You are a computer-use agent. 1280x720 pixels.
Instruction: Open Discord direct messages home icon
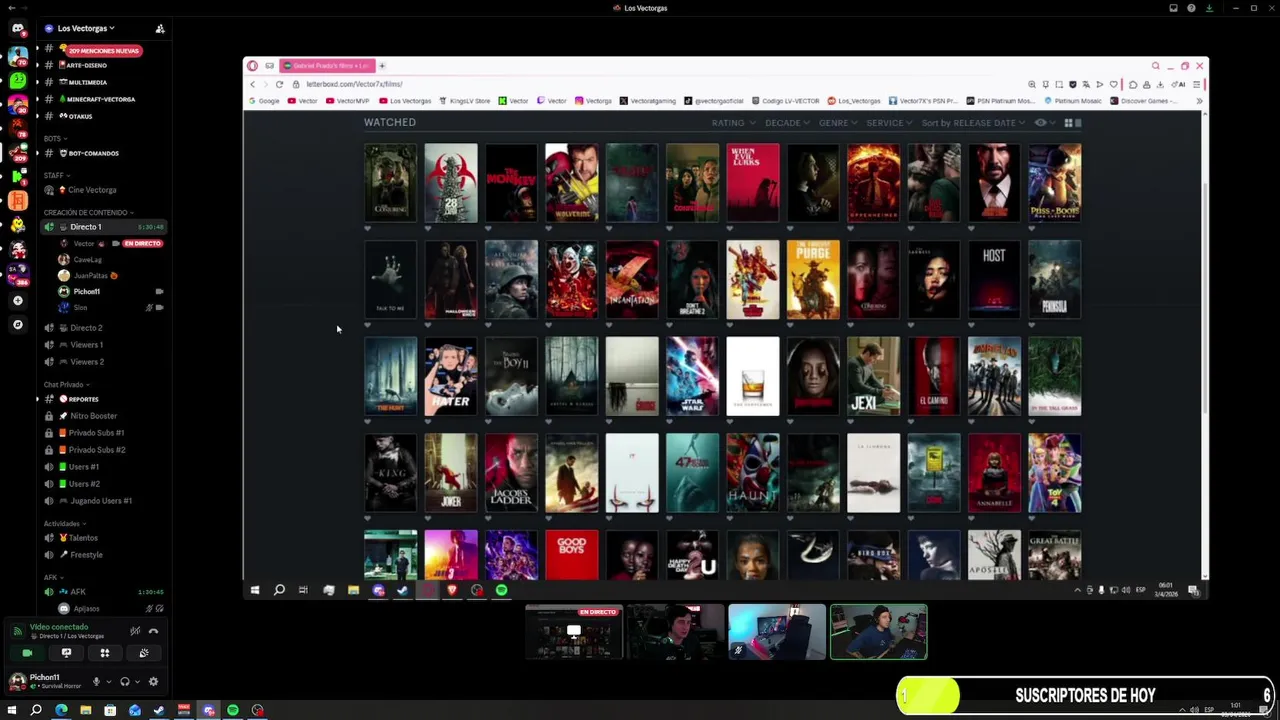pyautogui.click(x=17, y=29)
